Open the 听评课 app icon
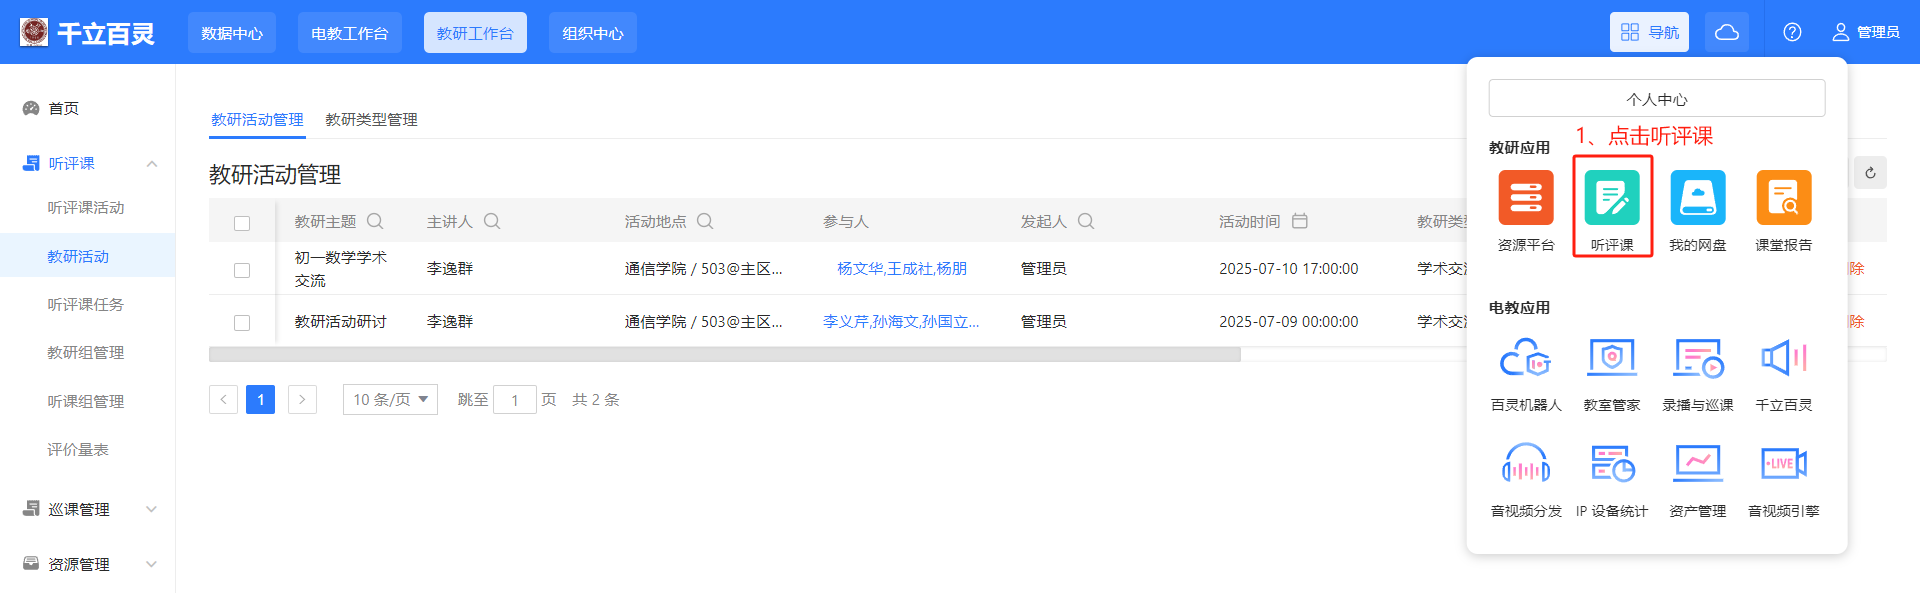Viewport: 1920px width, 593px height. [x=1611, y=198]
